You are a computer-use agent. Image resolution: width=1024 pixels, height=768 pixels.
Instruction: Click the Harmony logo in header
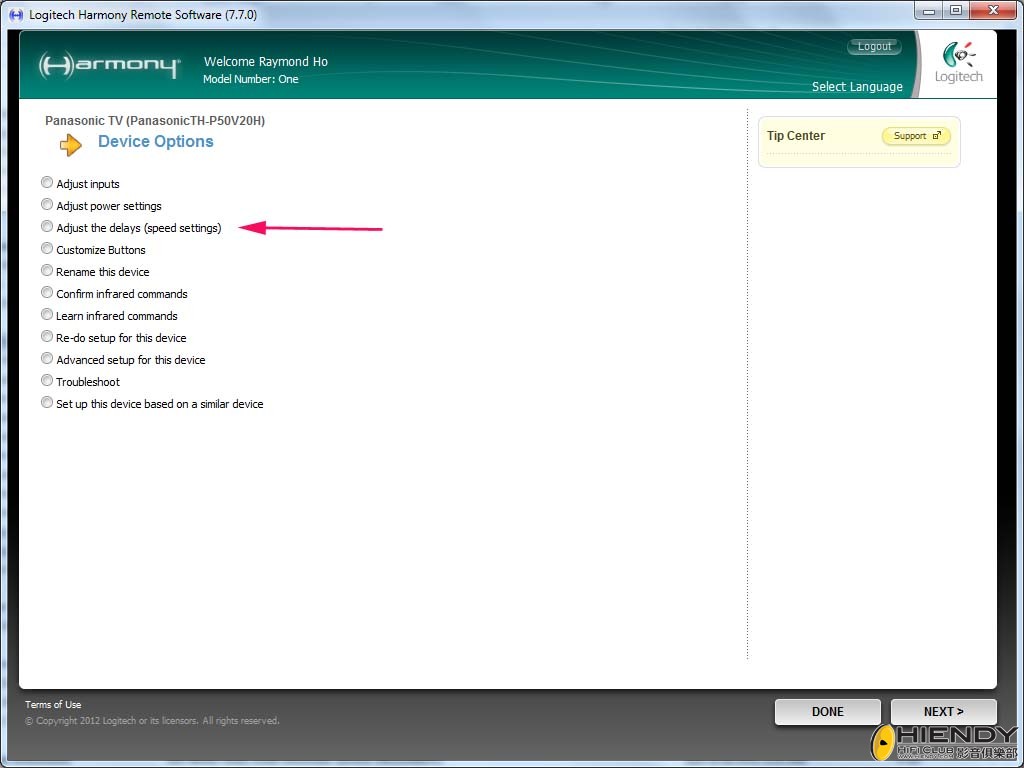109,66
